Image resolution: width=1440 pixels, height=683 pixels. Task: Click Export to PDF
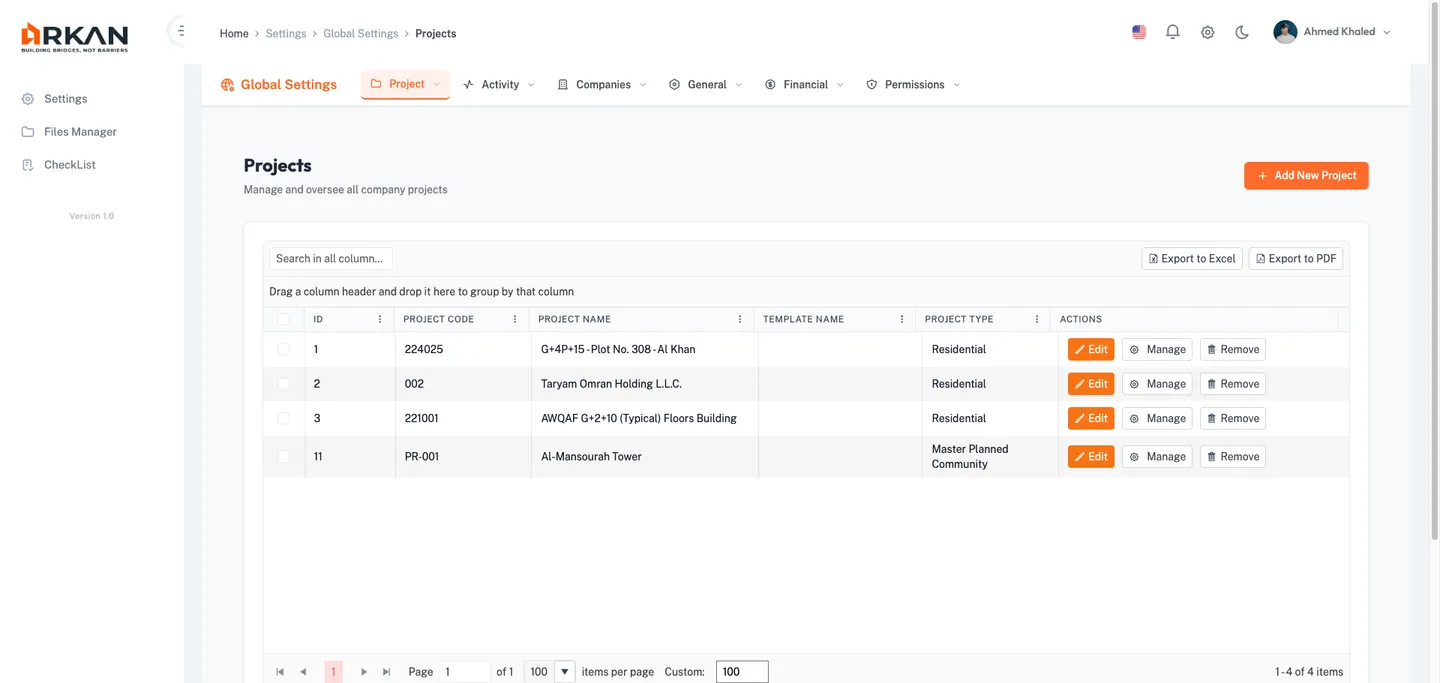click(1295, 258)
